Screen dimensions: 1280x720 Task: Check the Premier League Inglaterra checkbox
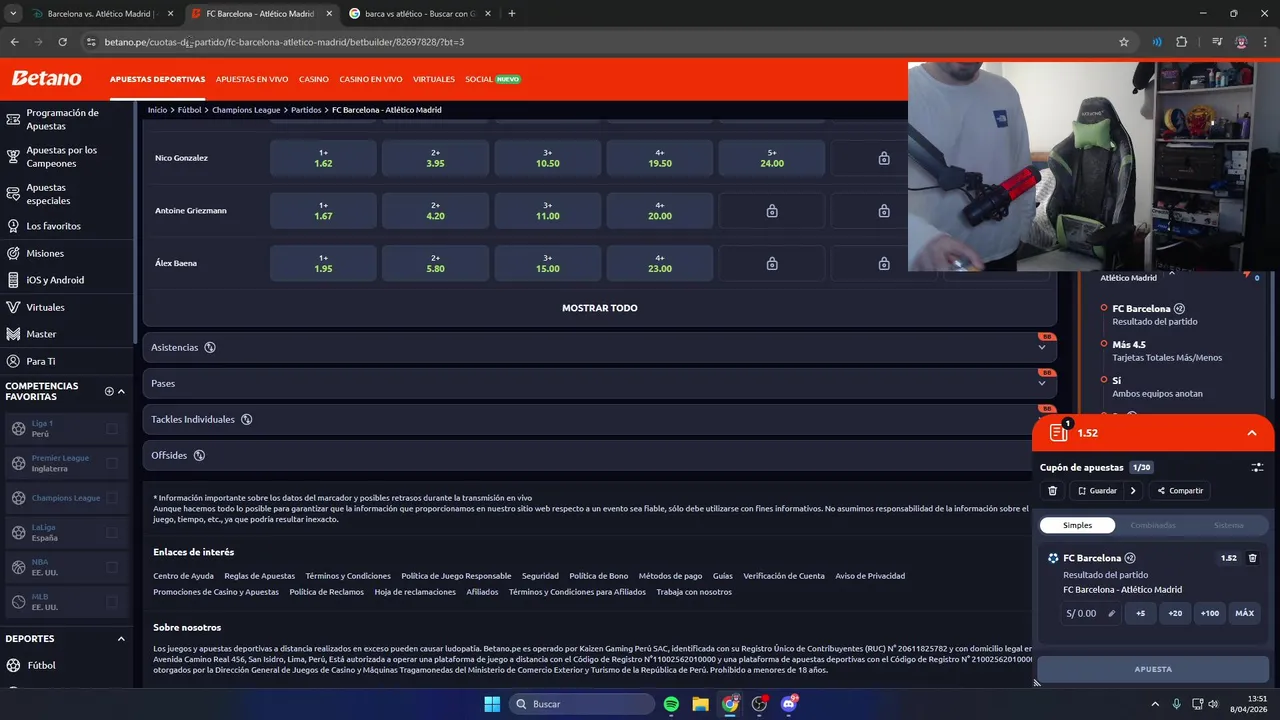pyautogui.click(x=112, y=463)
